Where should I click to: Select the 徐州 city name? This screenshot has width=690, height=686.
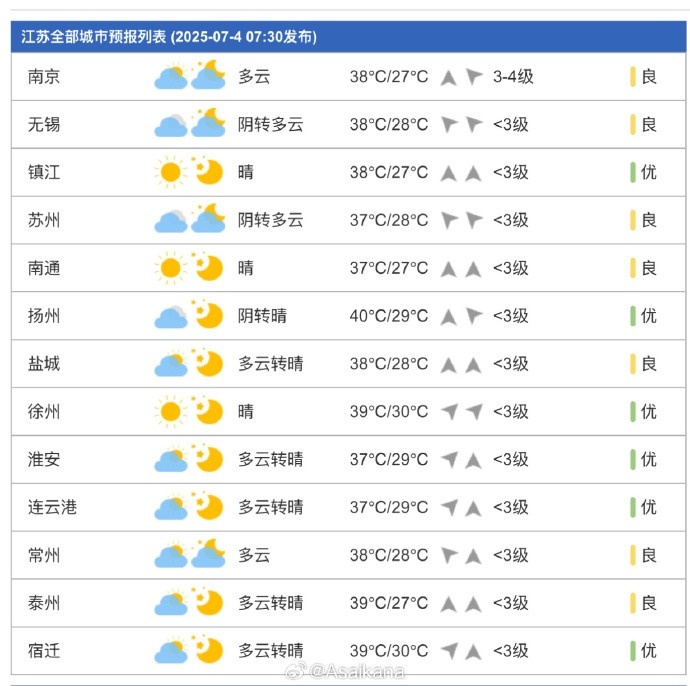44,411
